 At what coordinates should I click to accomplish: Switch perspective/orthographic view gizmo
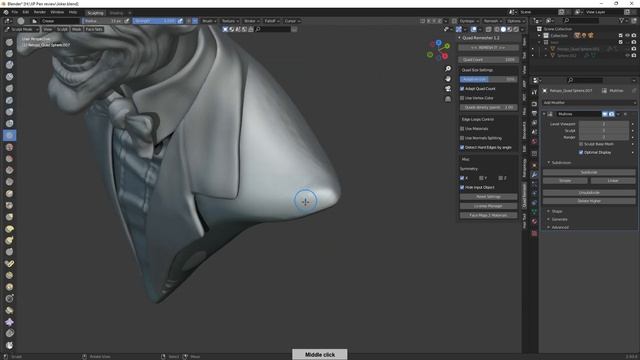[448, 99]
